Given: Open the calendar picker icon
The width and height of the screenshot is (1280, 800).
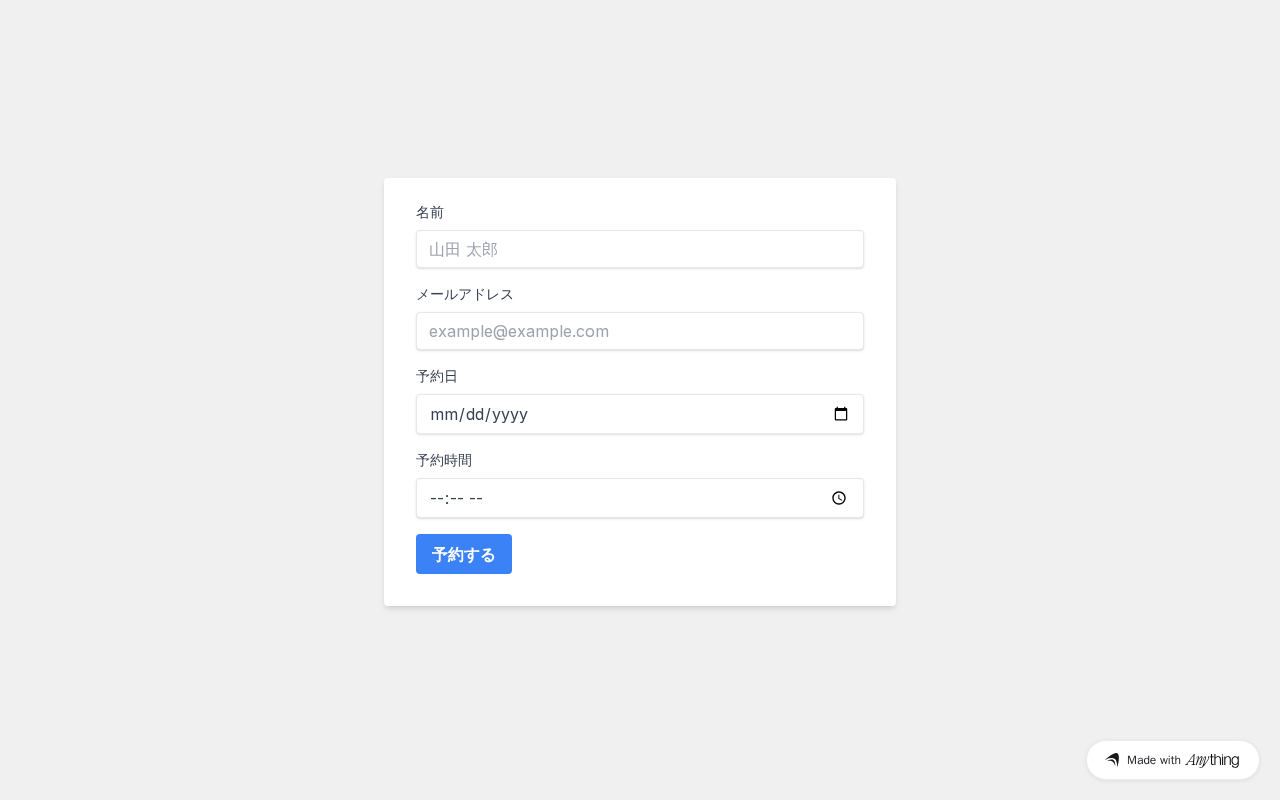Looking at the screenshot, I should 841,414.
